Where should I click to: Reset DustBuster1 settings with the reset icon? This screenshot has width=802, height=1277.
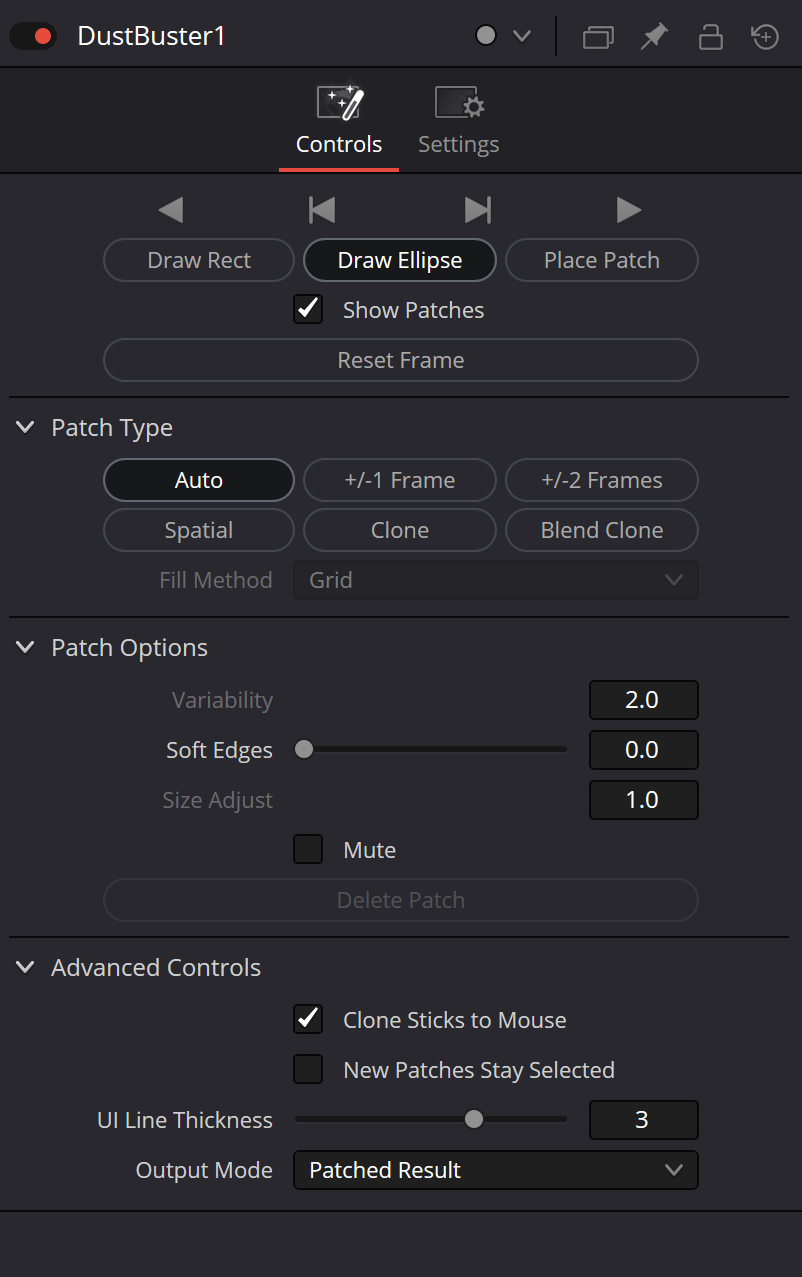click(765, 37)
